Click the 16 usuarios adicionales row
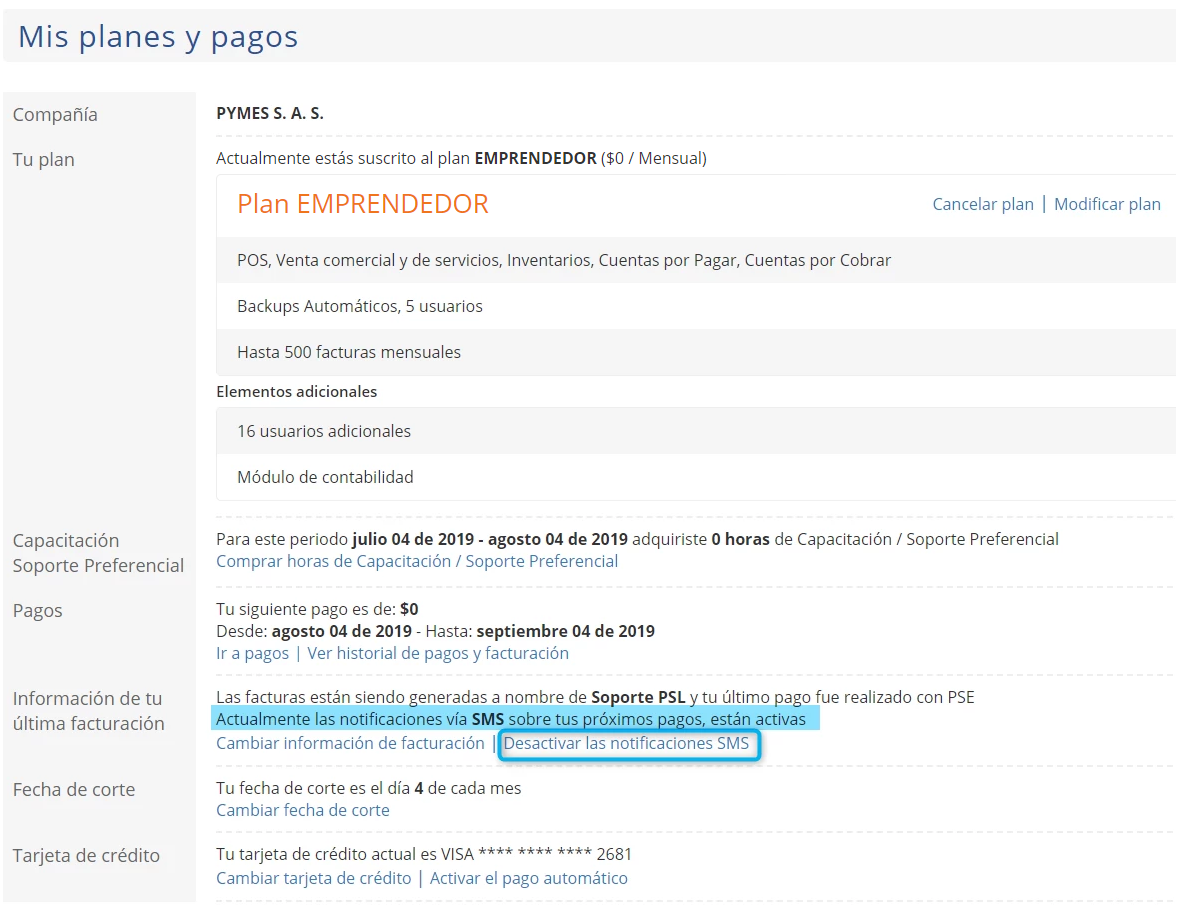 (324, 431)
